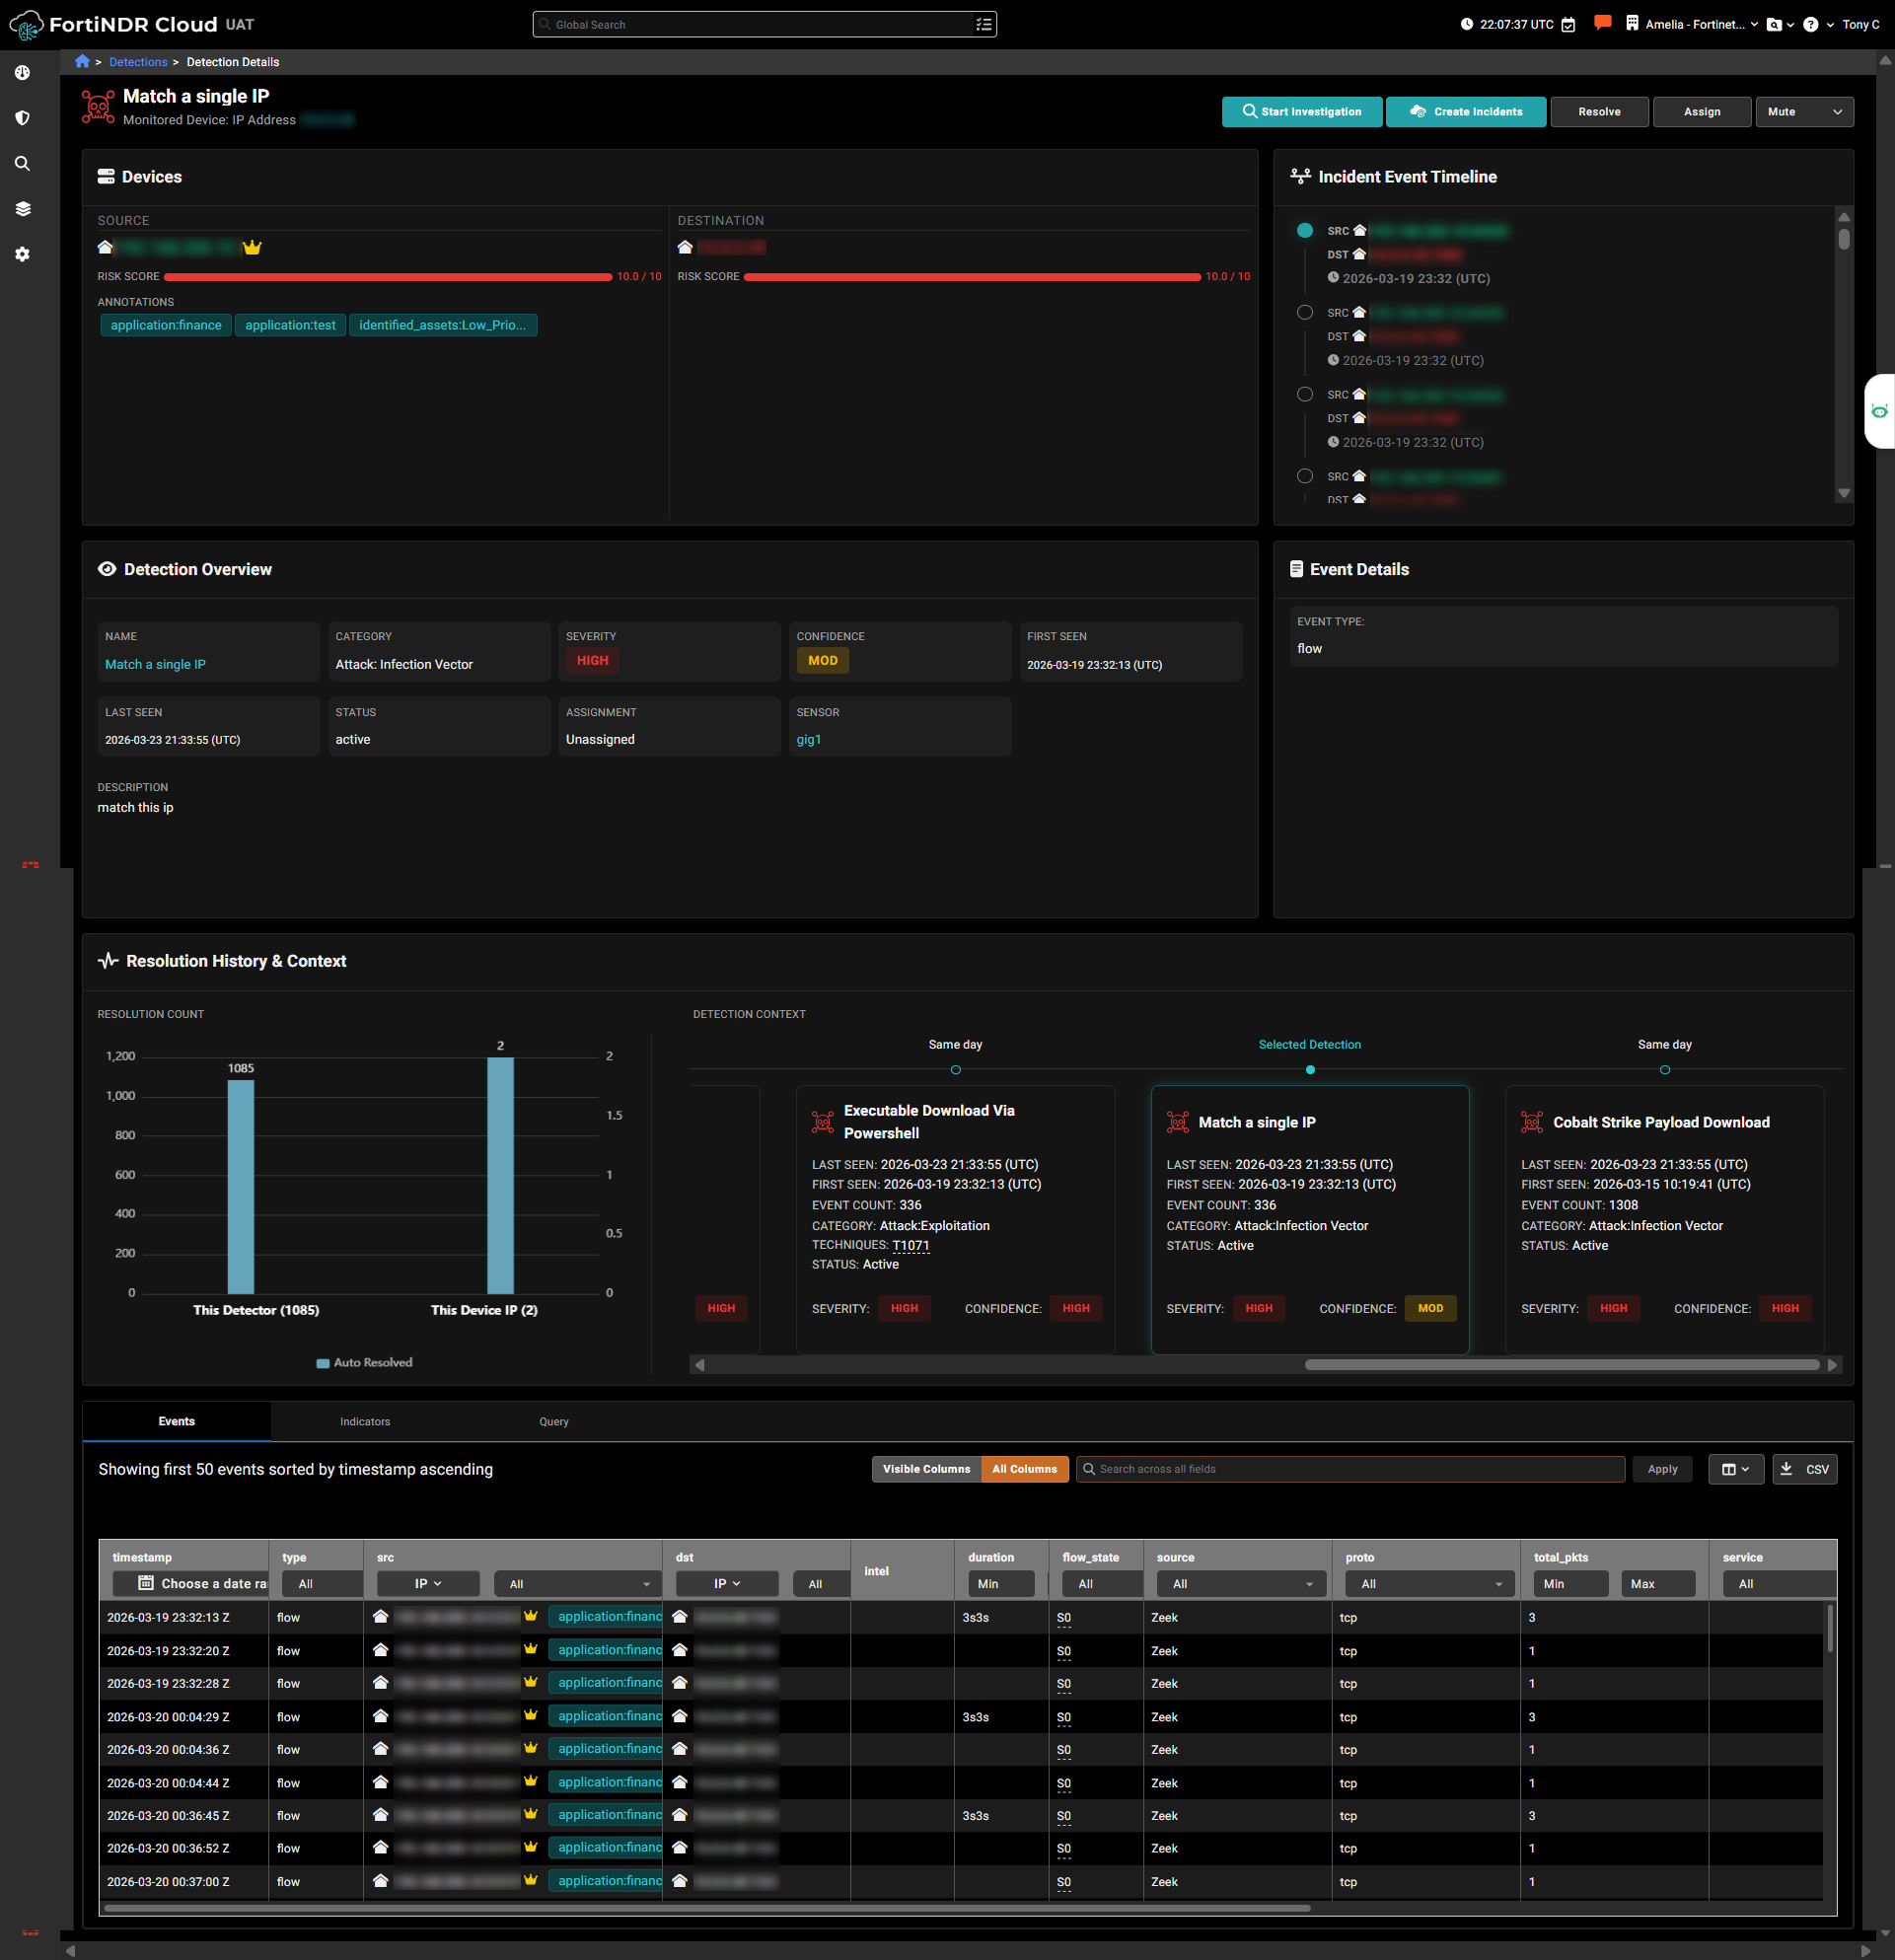Image resolution: width=1895 pixels, height=1960 pixels.
Task: Open the orange chat notifications icon
Action: pos(1602,23)
